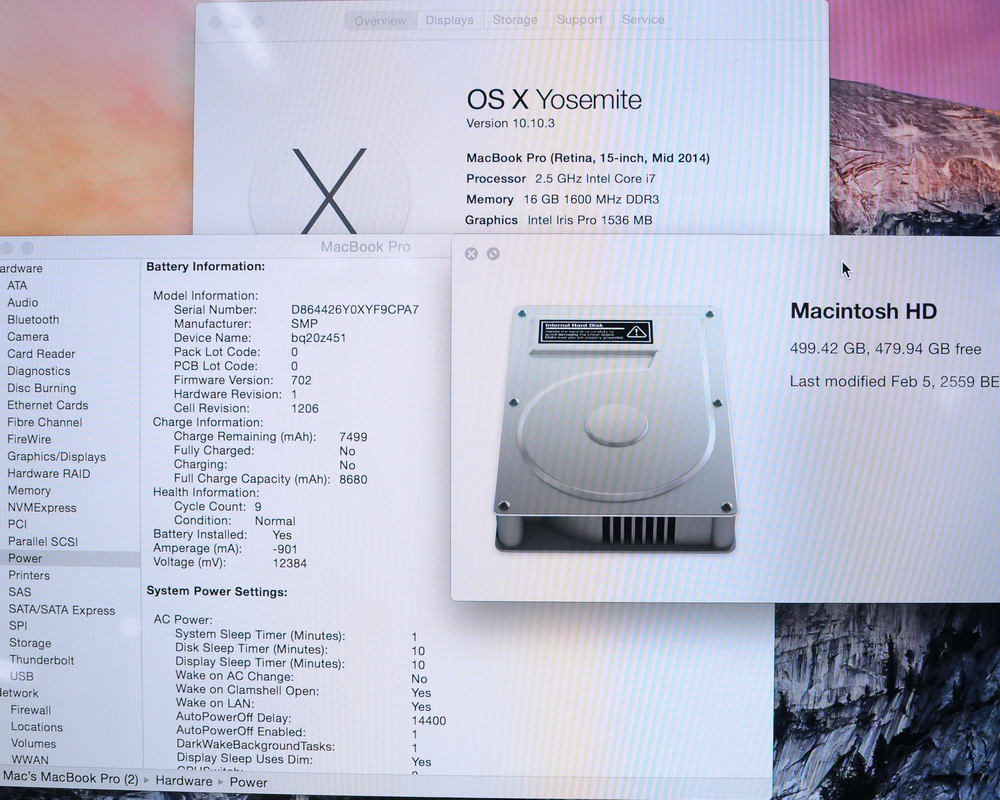Click the Macintosh HD hard disk icon

(616, 430)
